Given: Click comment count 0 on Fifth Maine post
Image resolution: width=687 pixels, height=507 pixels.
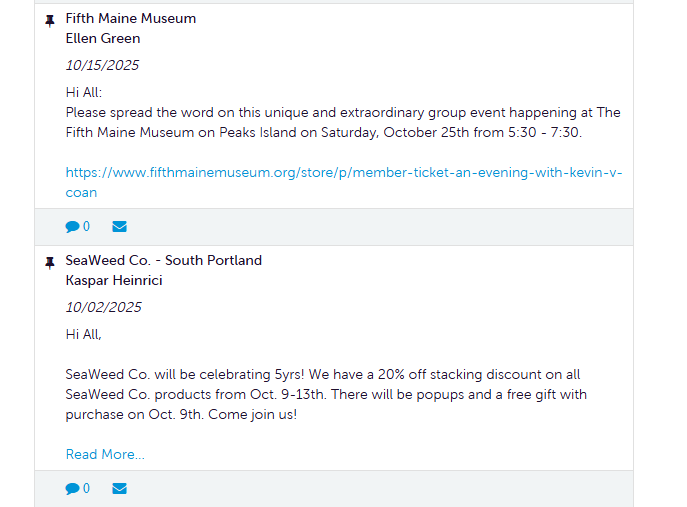Looking at the screenshot, I should pos(86,227).
